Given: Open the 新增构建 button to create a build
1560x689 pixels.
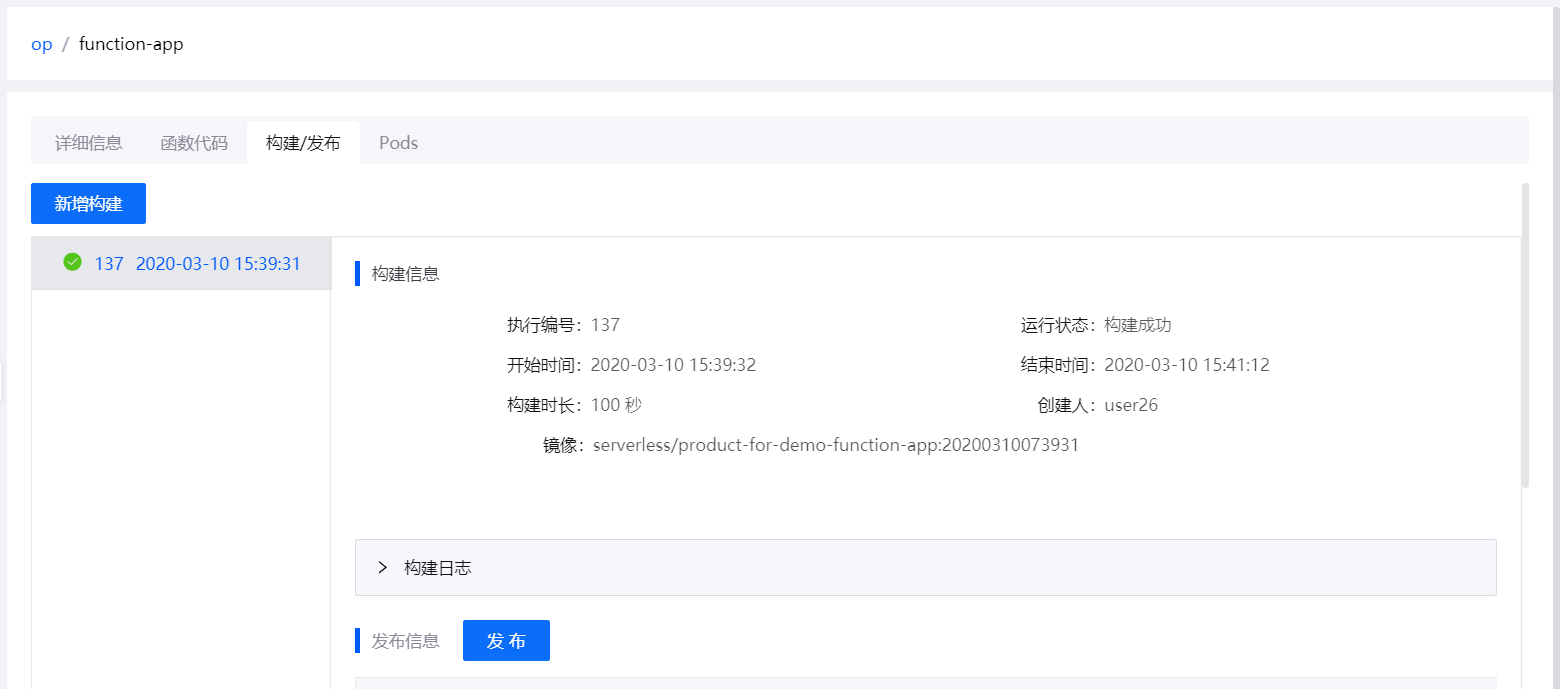Looking at the screenshot, I should [88, 203].
